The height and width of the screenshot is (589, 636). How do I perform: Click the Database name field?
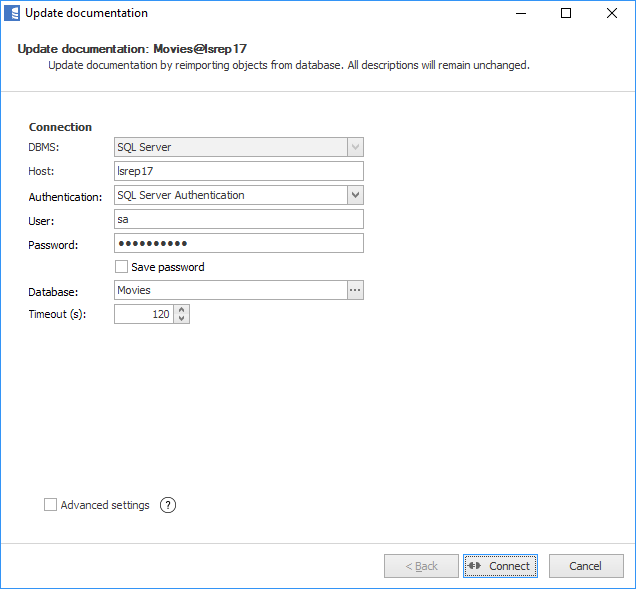tap(230, 290)
